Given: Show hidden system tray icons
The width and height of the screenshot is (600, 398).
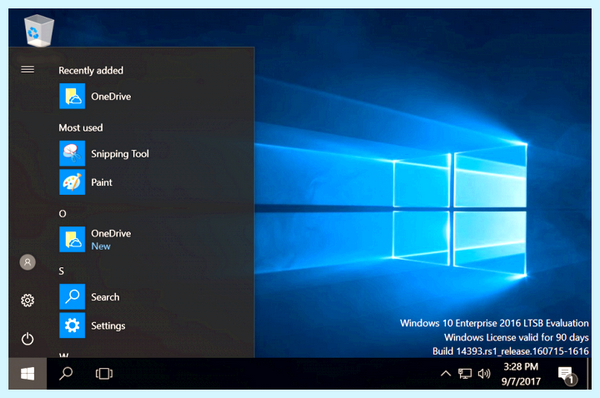Looking at the screenshot, I should click(x=446, y=374).
